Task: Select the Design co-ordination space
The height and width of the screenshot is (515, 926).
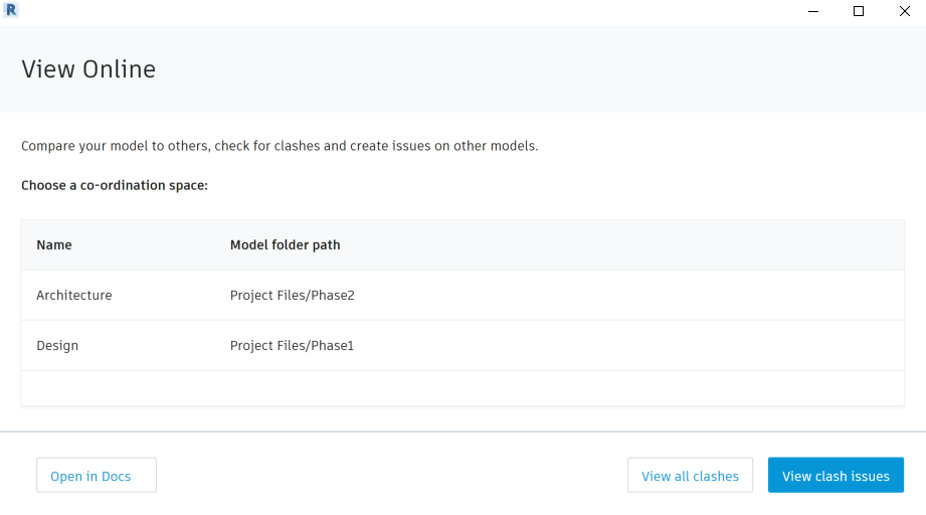Action: coord(57,345)
